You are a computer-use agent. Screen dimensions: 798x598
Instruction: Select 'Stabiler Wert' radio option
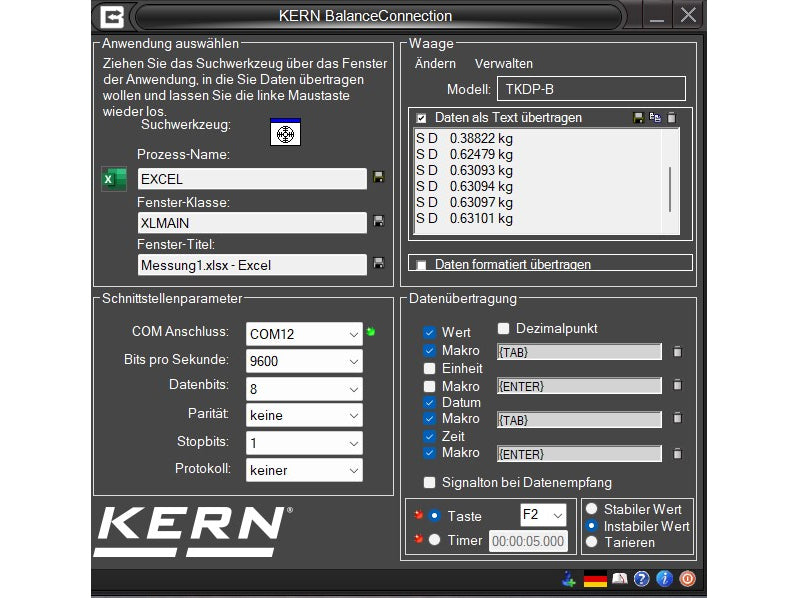click(591, 508)
